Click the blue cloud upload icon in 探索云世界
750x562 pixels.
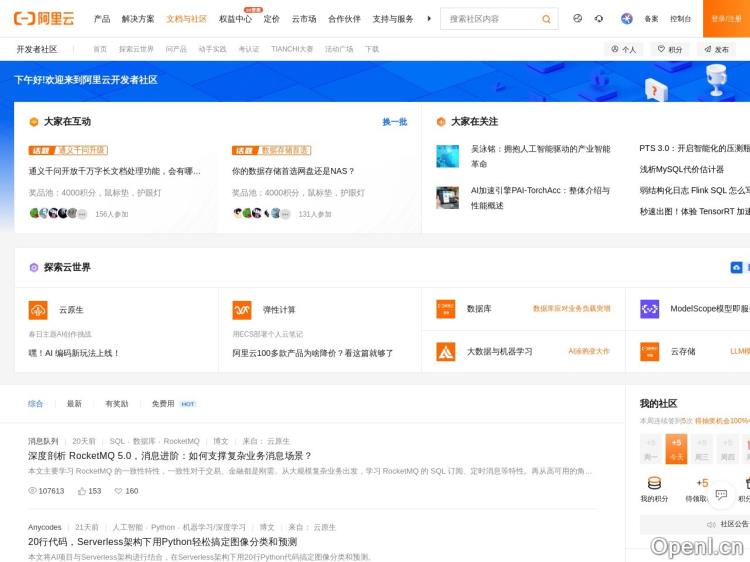(x=736, y=267)
